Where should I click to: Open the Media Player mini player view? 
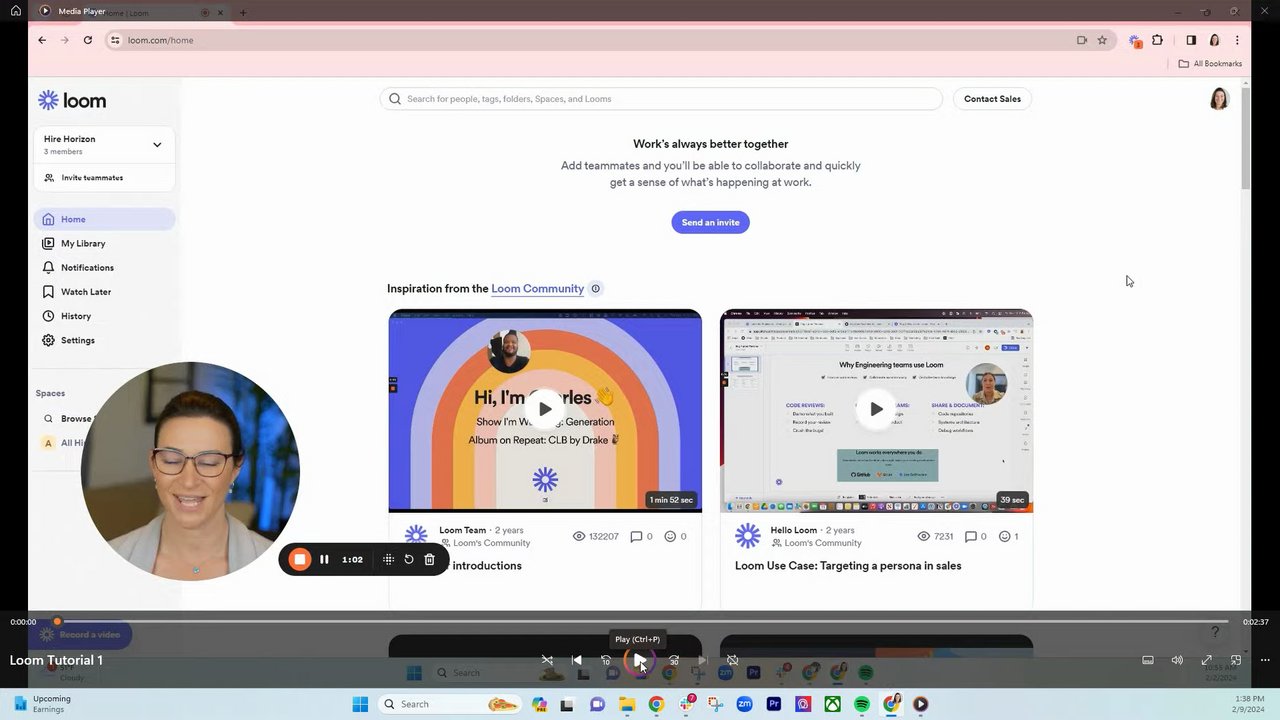click(x=1235, y=660)
